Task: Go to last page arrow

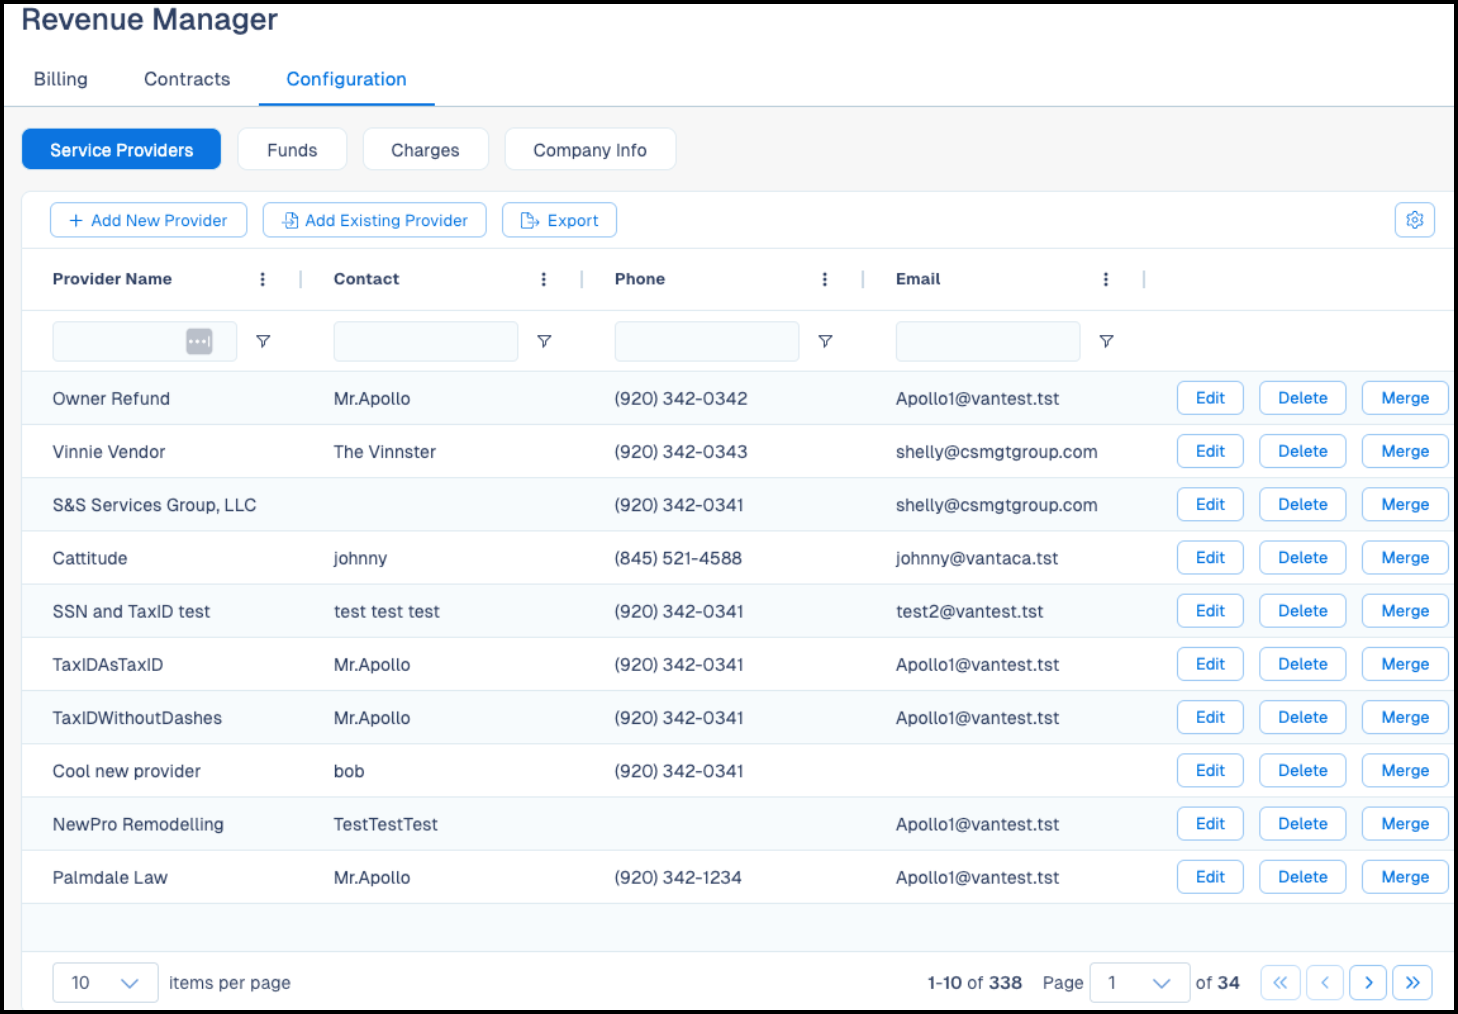Action: [x=1412, y=982]
